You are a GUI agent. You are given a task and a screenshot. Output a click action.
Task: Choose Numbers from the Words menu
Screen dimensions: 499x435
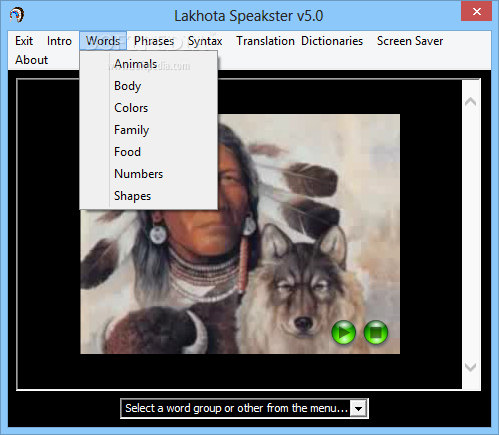coord(149,174)
